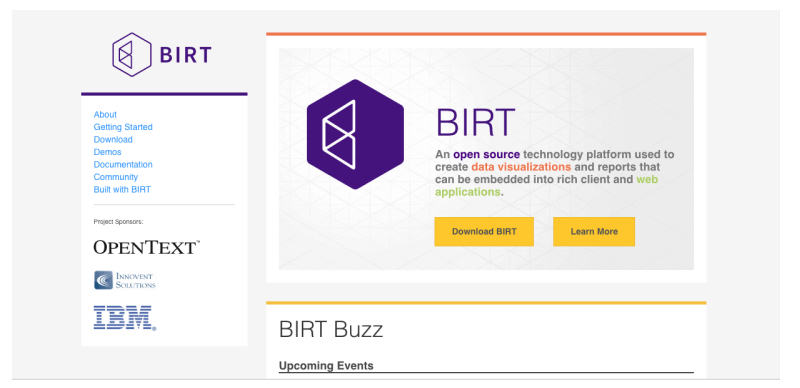The height and width of the screenshot is (388, 800).
Task: Click the orange 'data visualizations' text
Action: click(521, 167)
